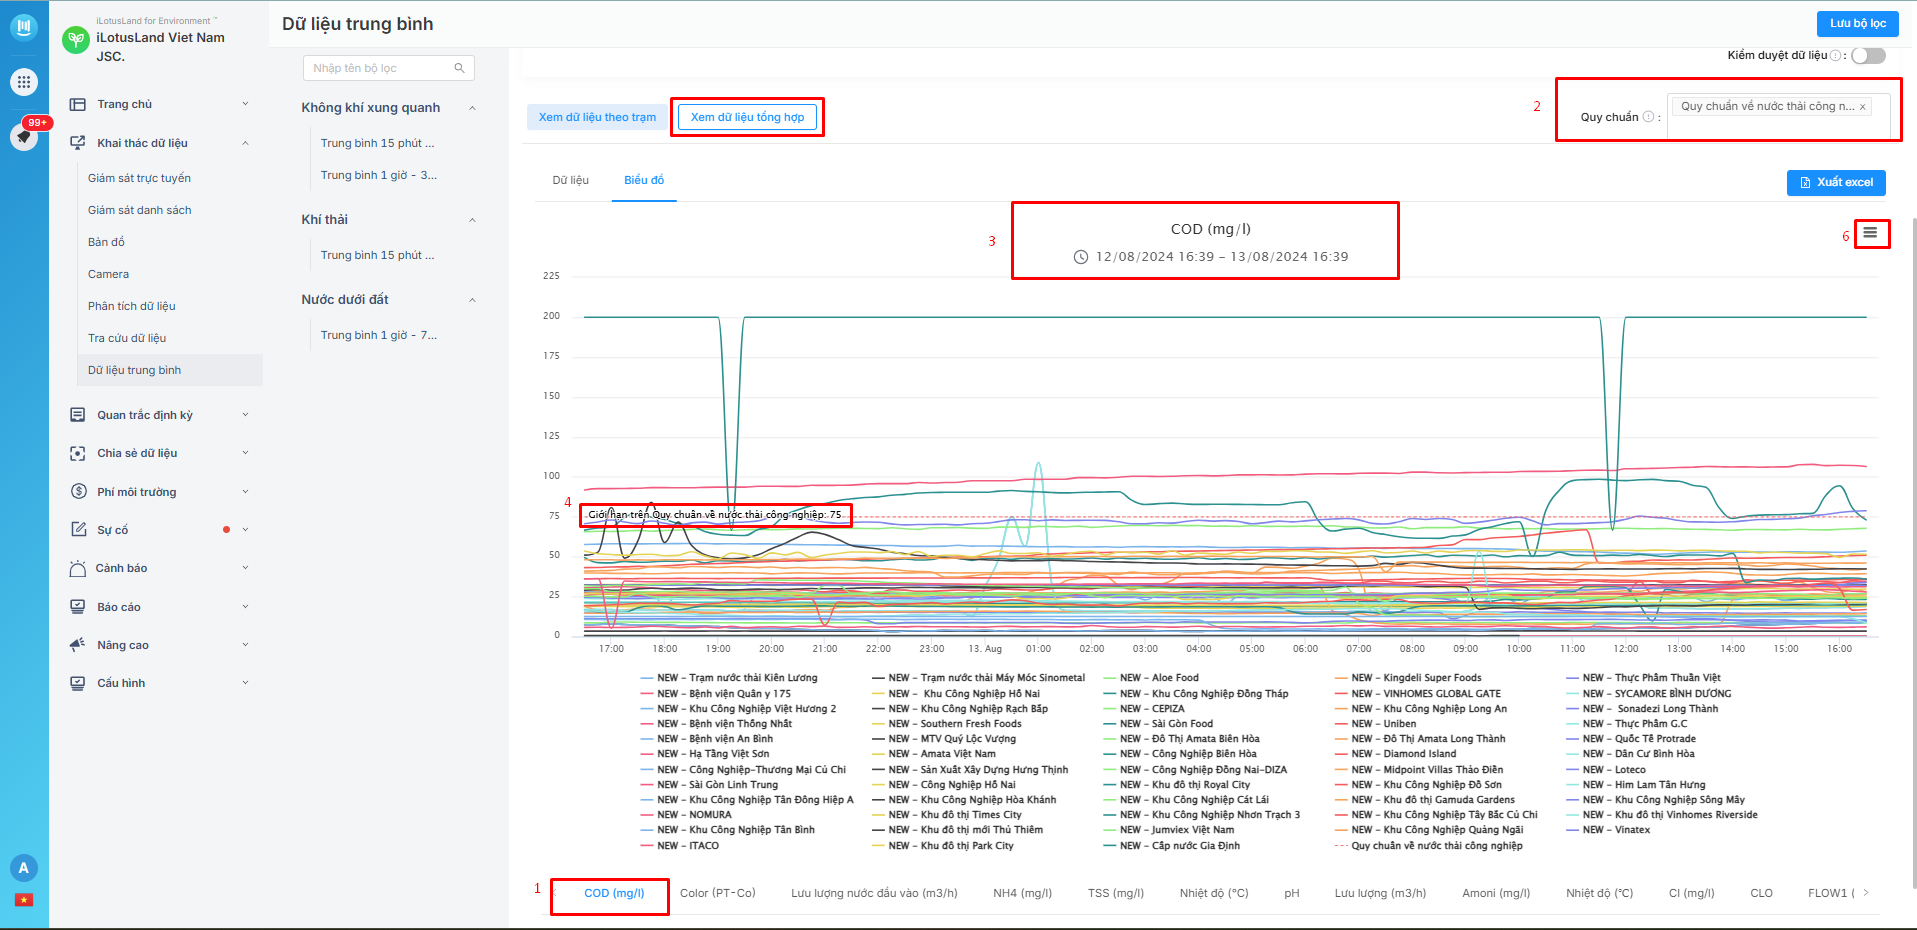This screenshot has height=930, width=1917.
Task: Click Xem dữ liệu theo trạm button
Action: click(597, 117)
